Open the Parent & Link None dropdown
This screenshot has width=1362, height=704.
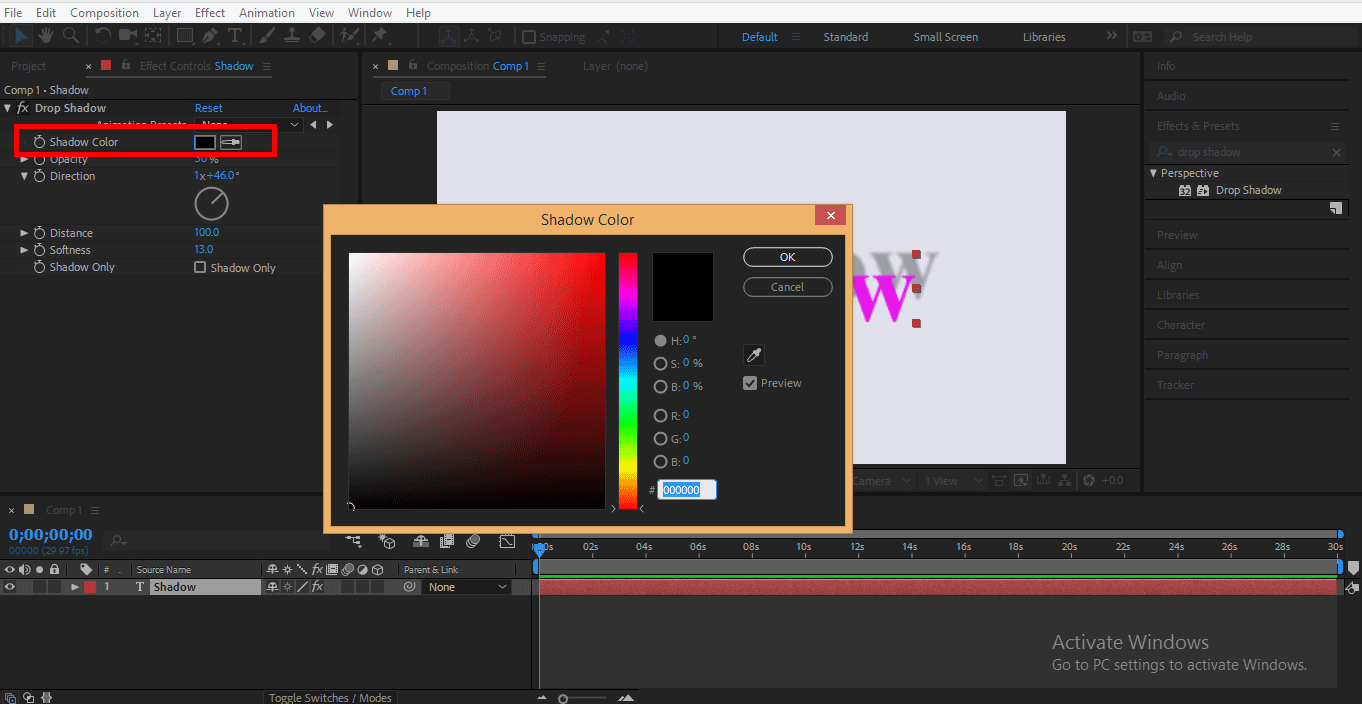tap(466, 586)
